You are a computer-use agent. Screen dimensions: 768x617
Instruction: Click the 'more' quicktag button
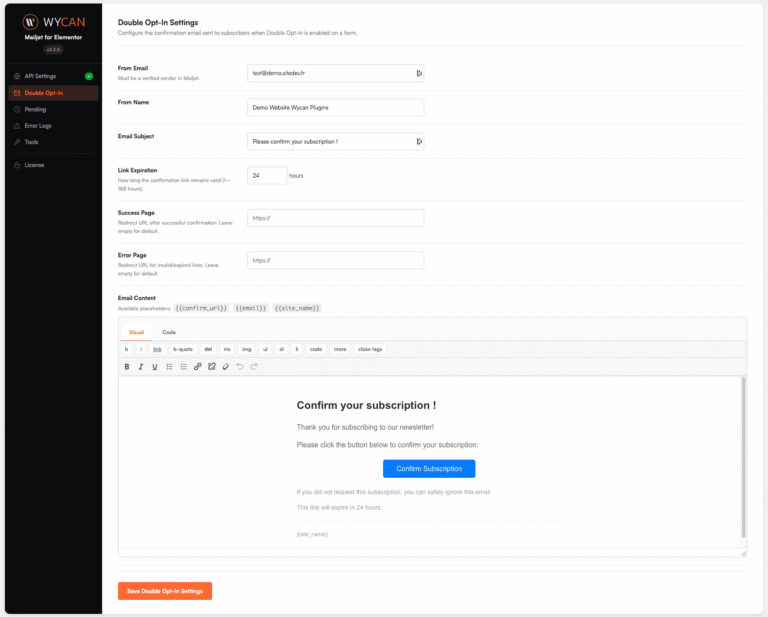pos(340,349)
